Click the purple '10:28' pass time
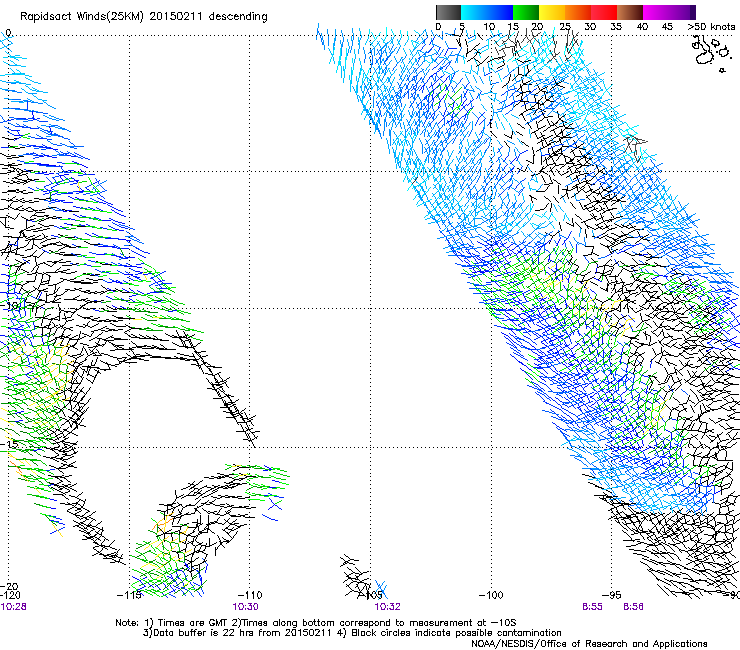The width and height of the screenshot is (740, 650). 13,607
